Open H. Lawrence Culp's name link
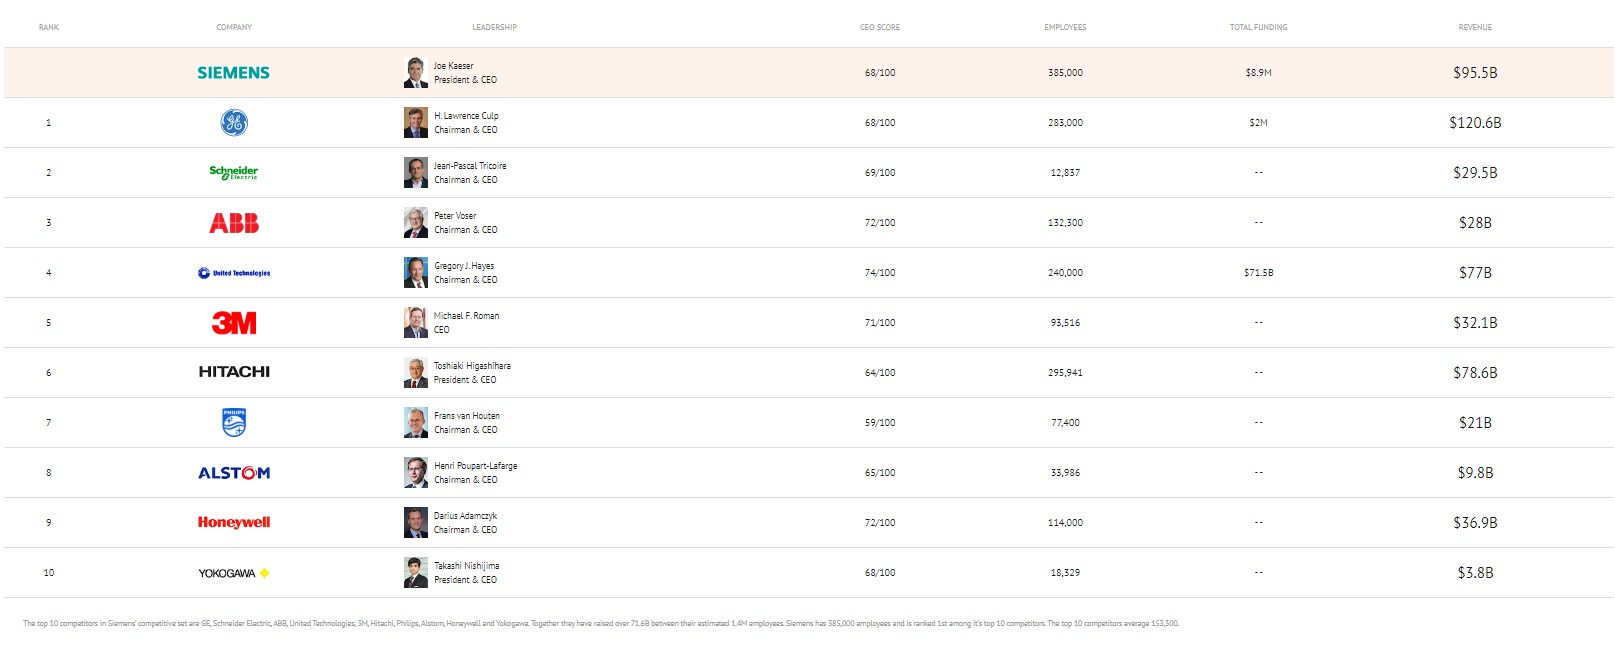1615x647 pixels. click(x=466, y=116)
